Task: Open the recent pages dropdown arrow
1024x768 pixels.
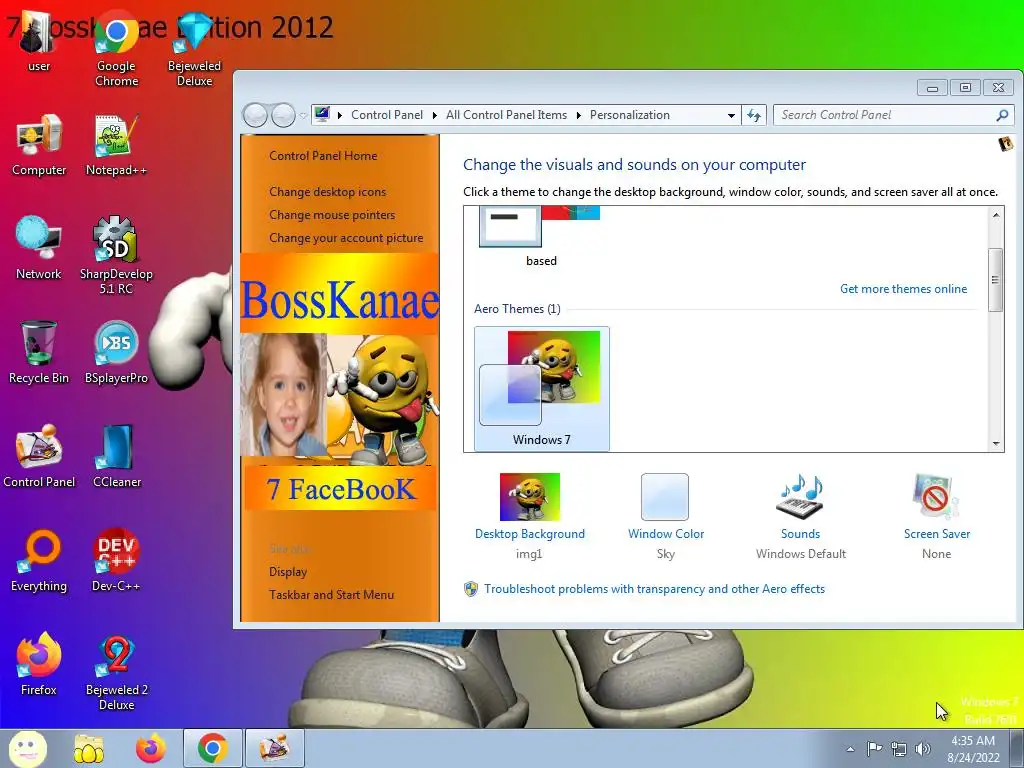Action: click(x=303, y=116)
